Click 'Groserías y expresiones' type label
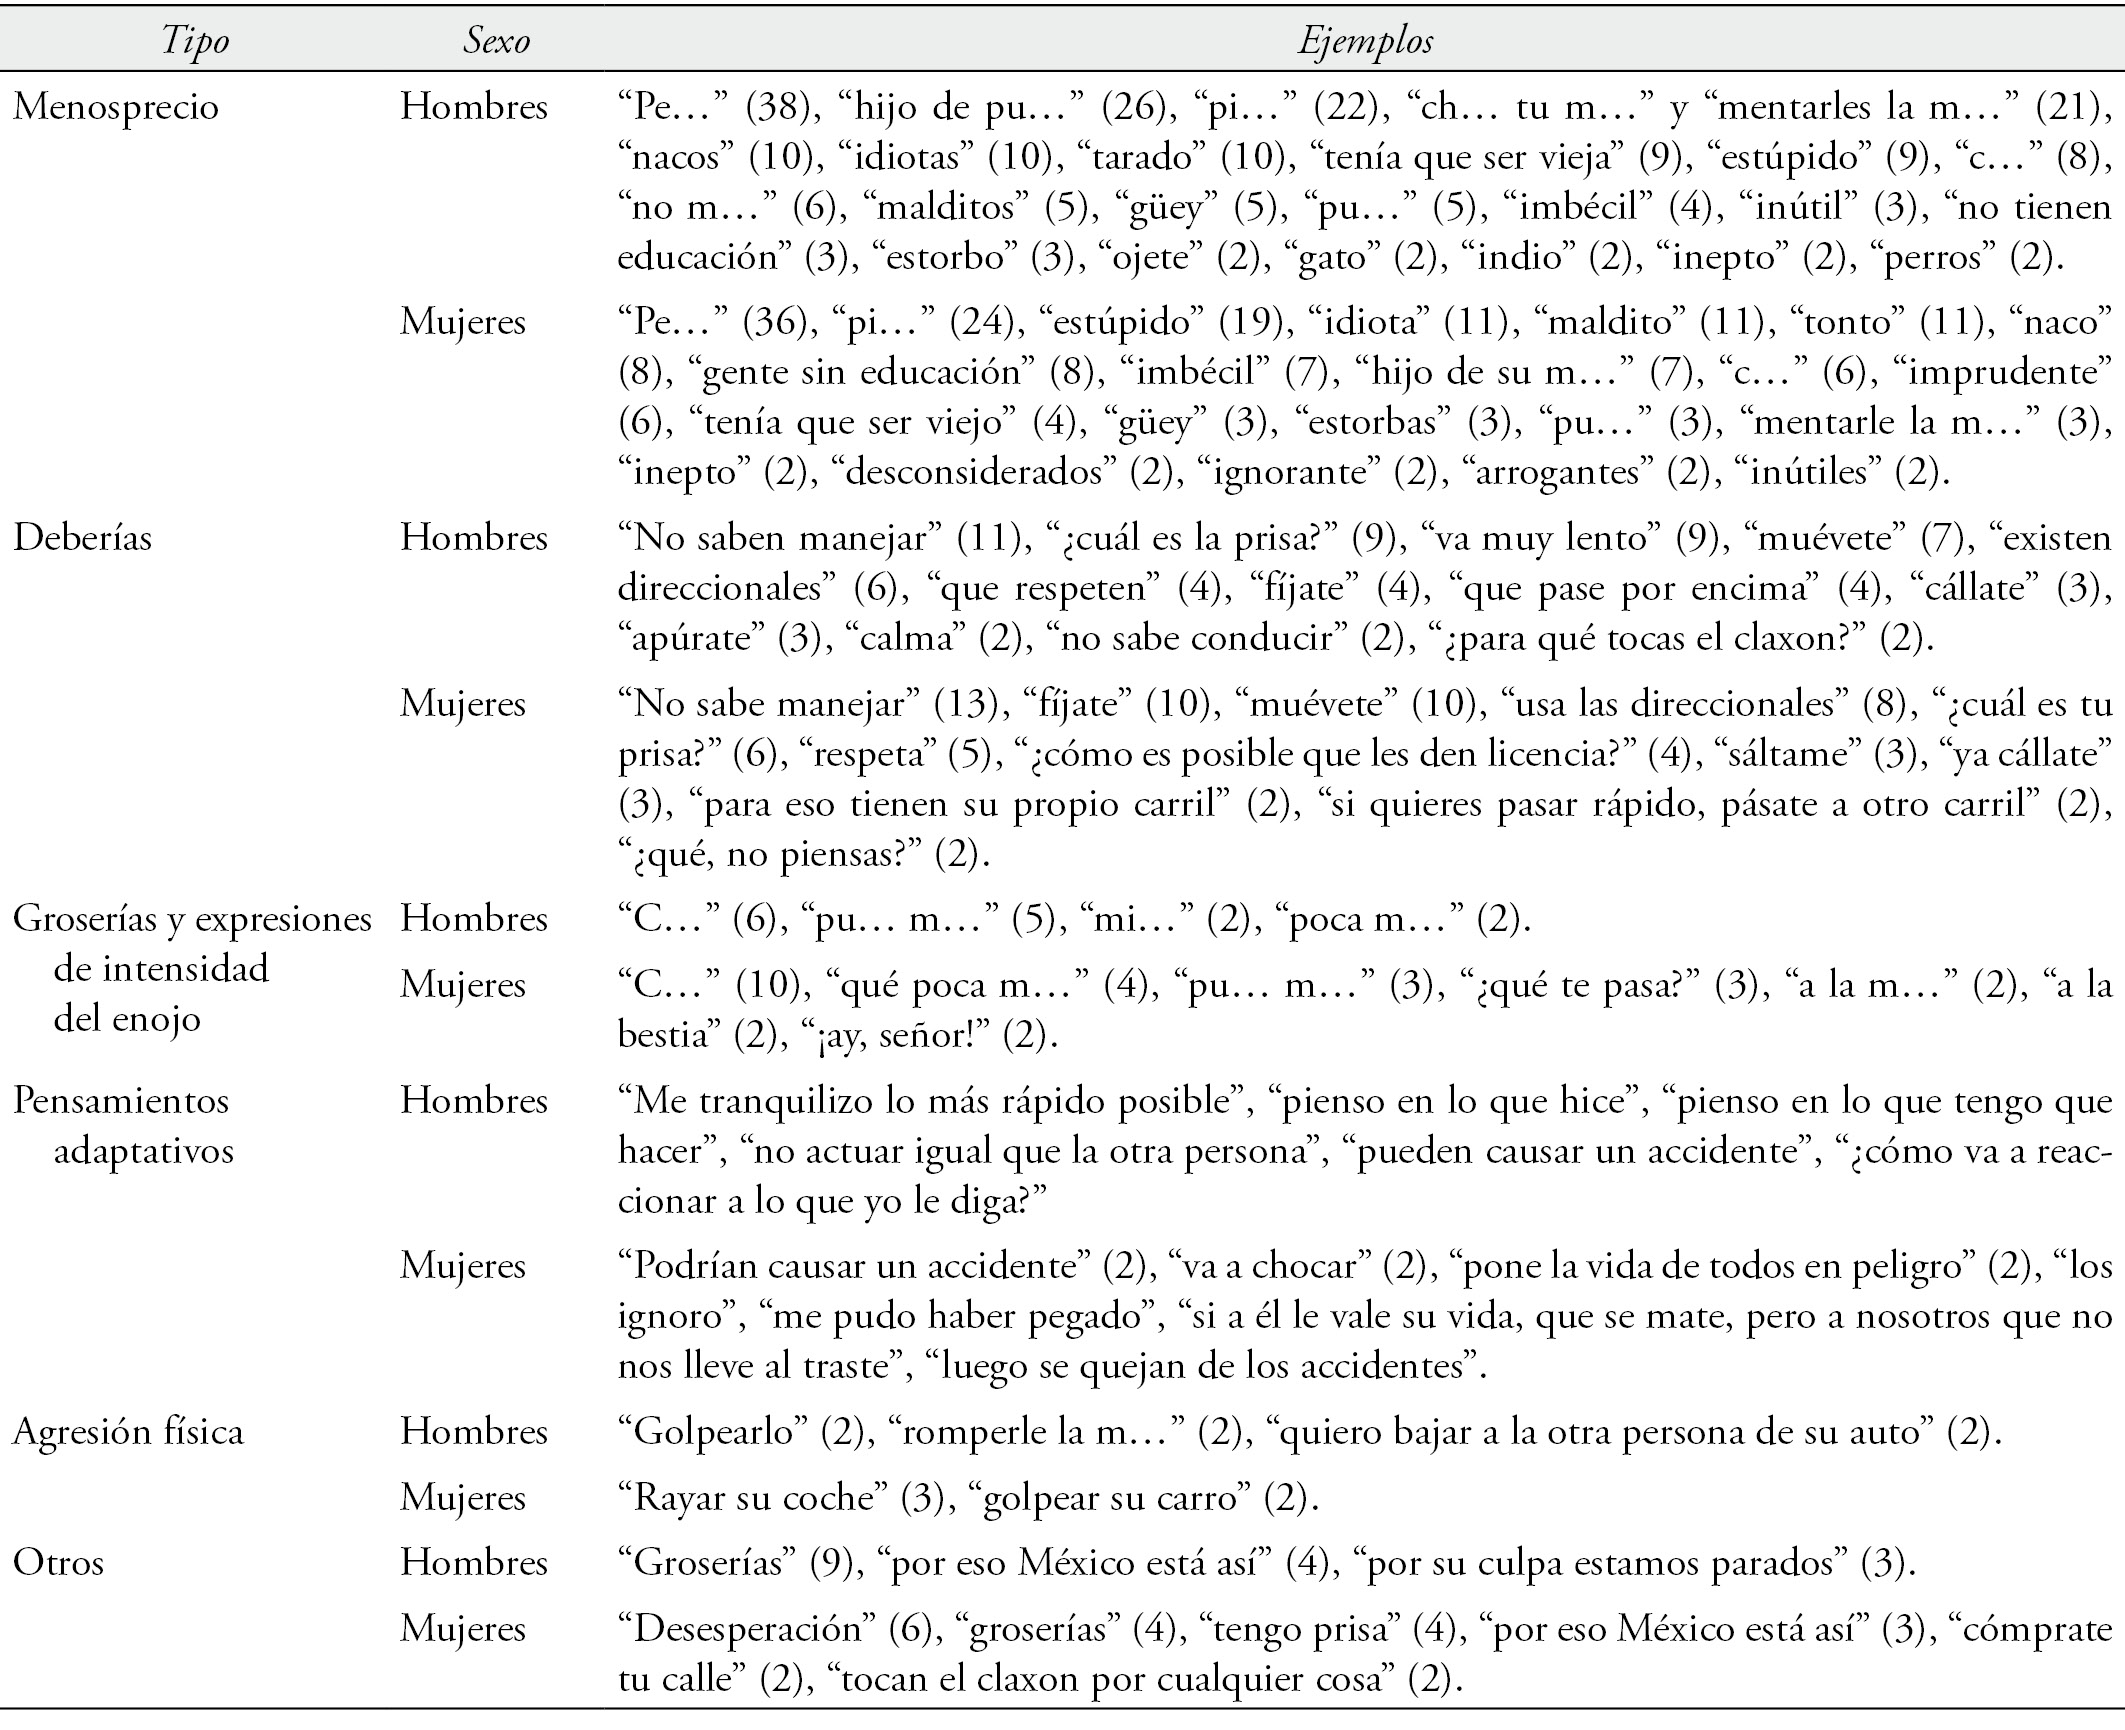The width and height of the screenshot is (2125, 1730). (x=192, y=919)
